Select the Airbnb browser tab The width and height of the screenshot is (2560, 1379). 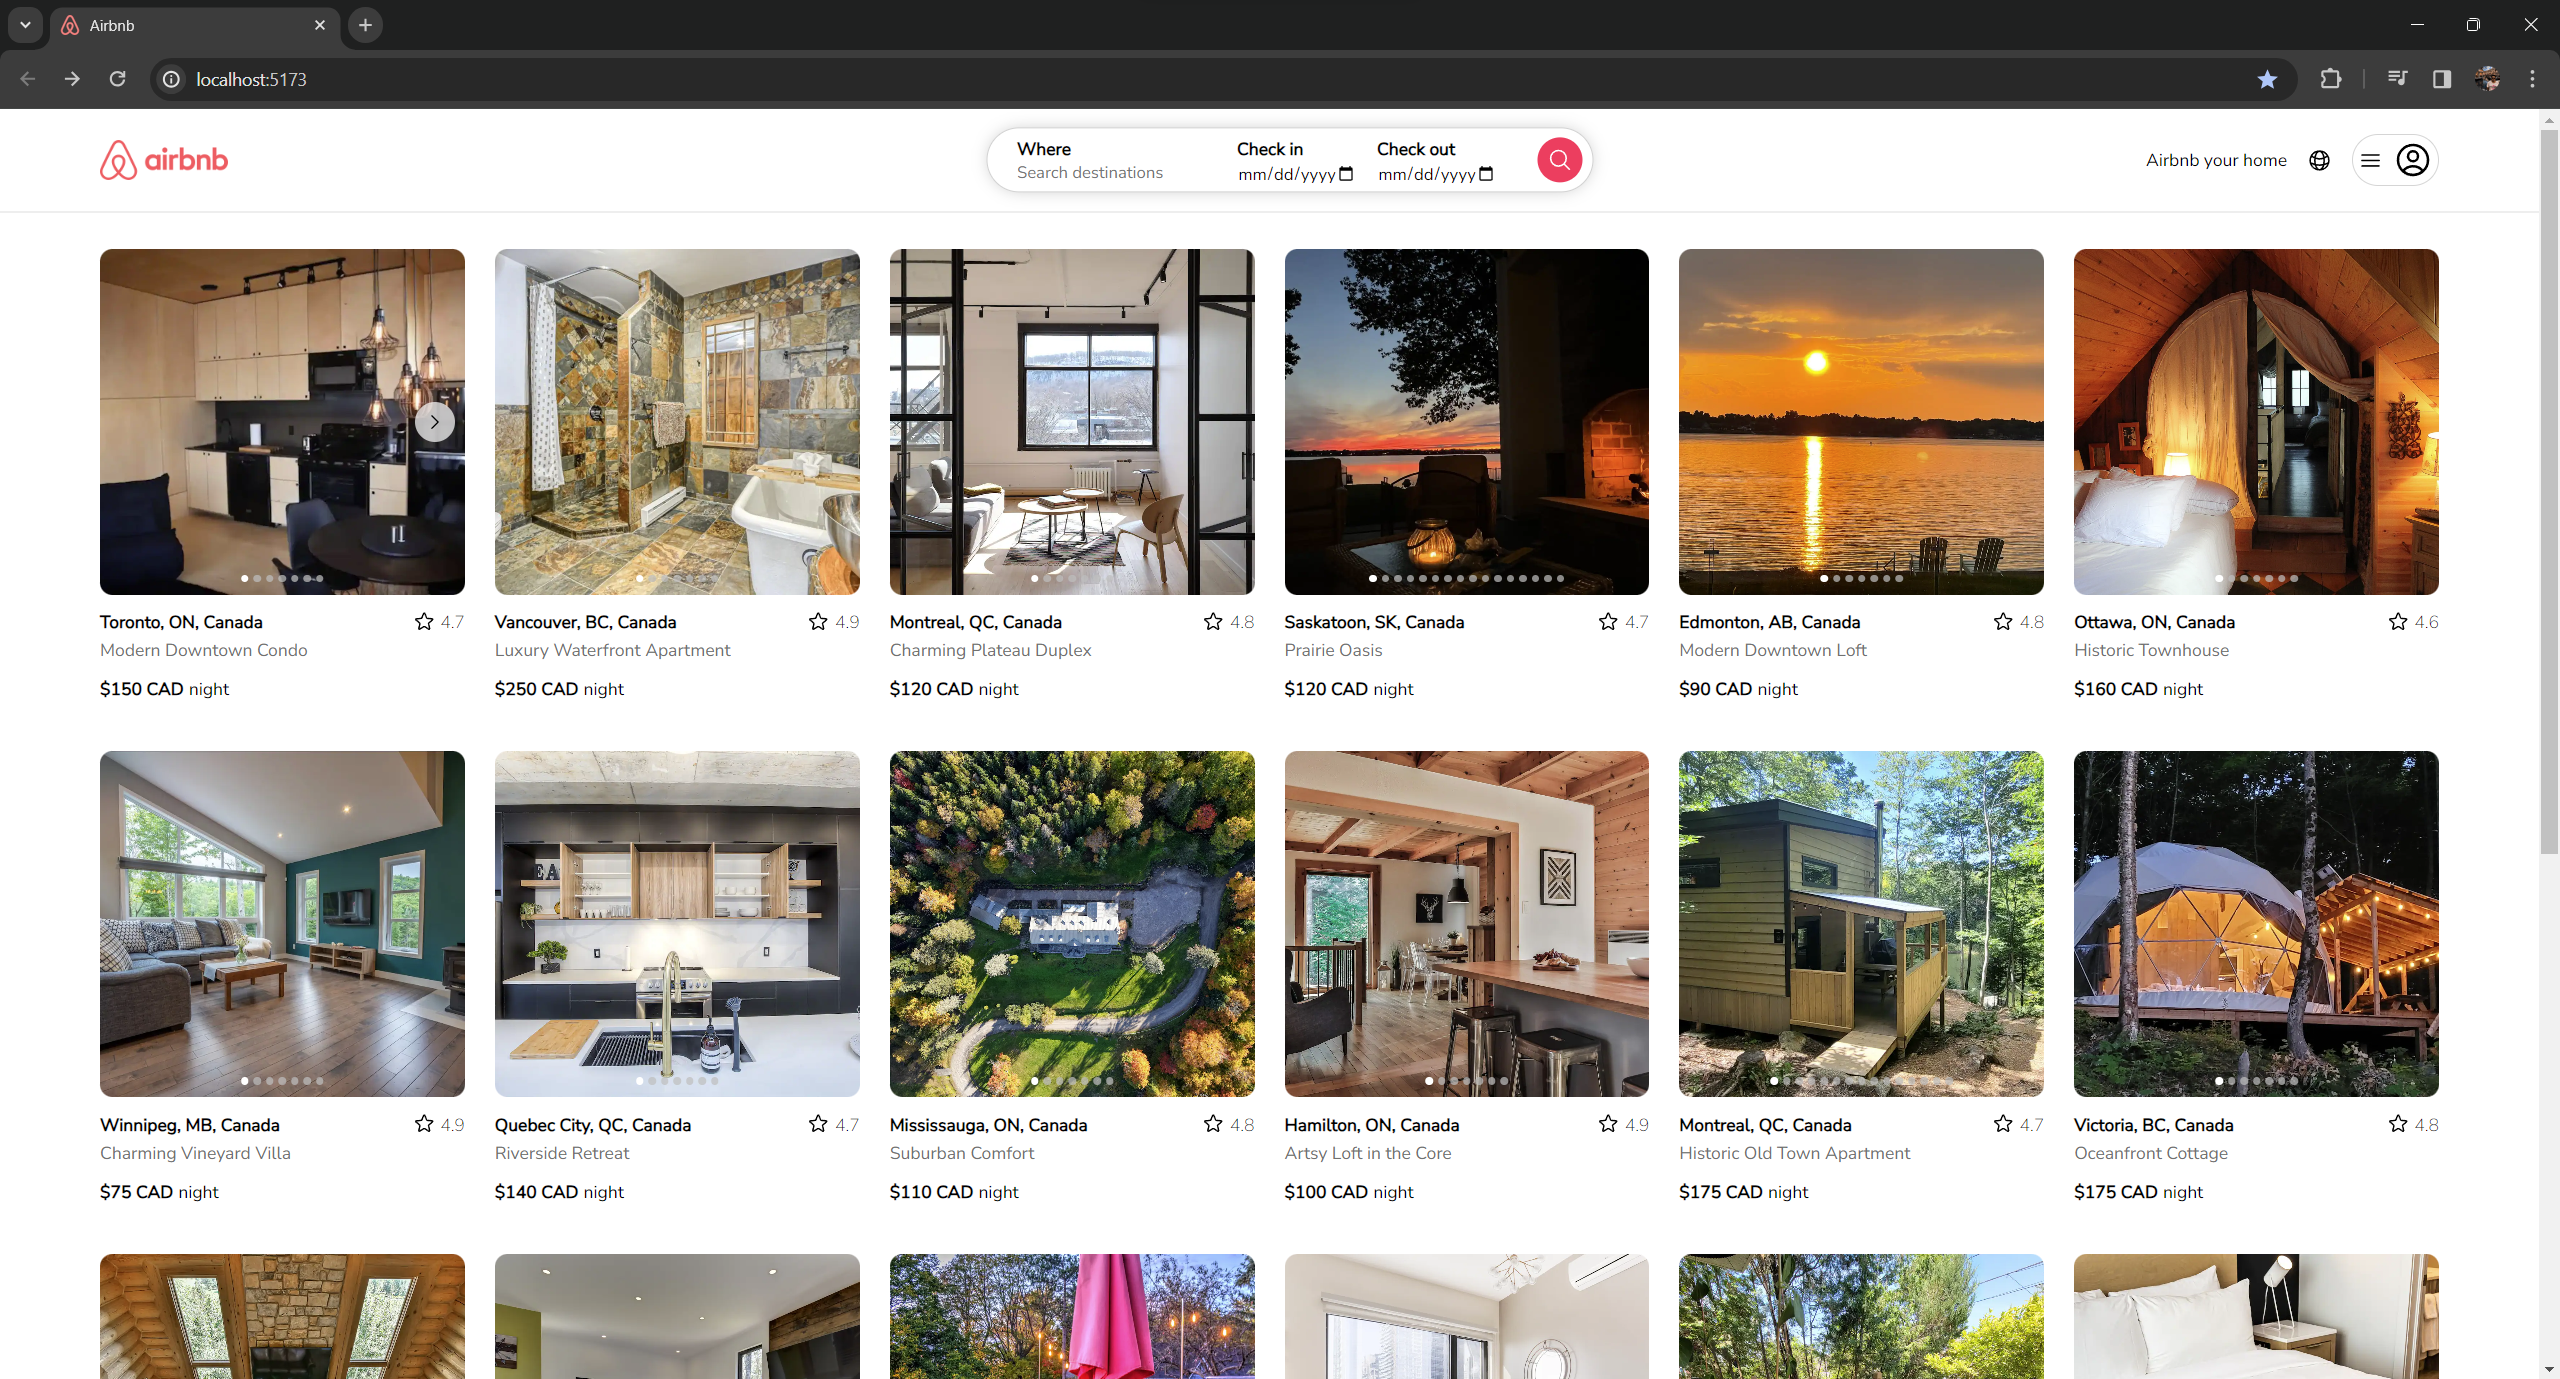pos(195,25)
